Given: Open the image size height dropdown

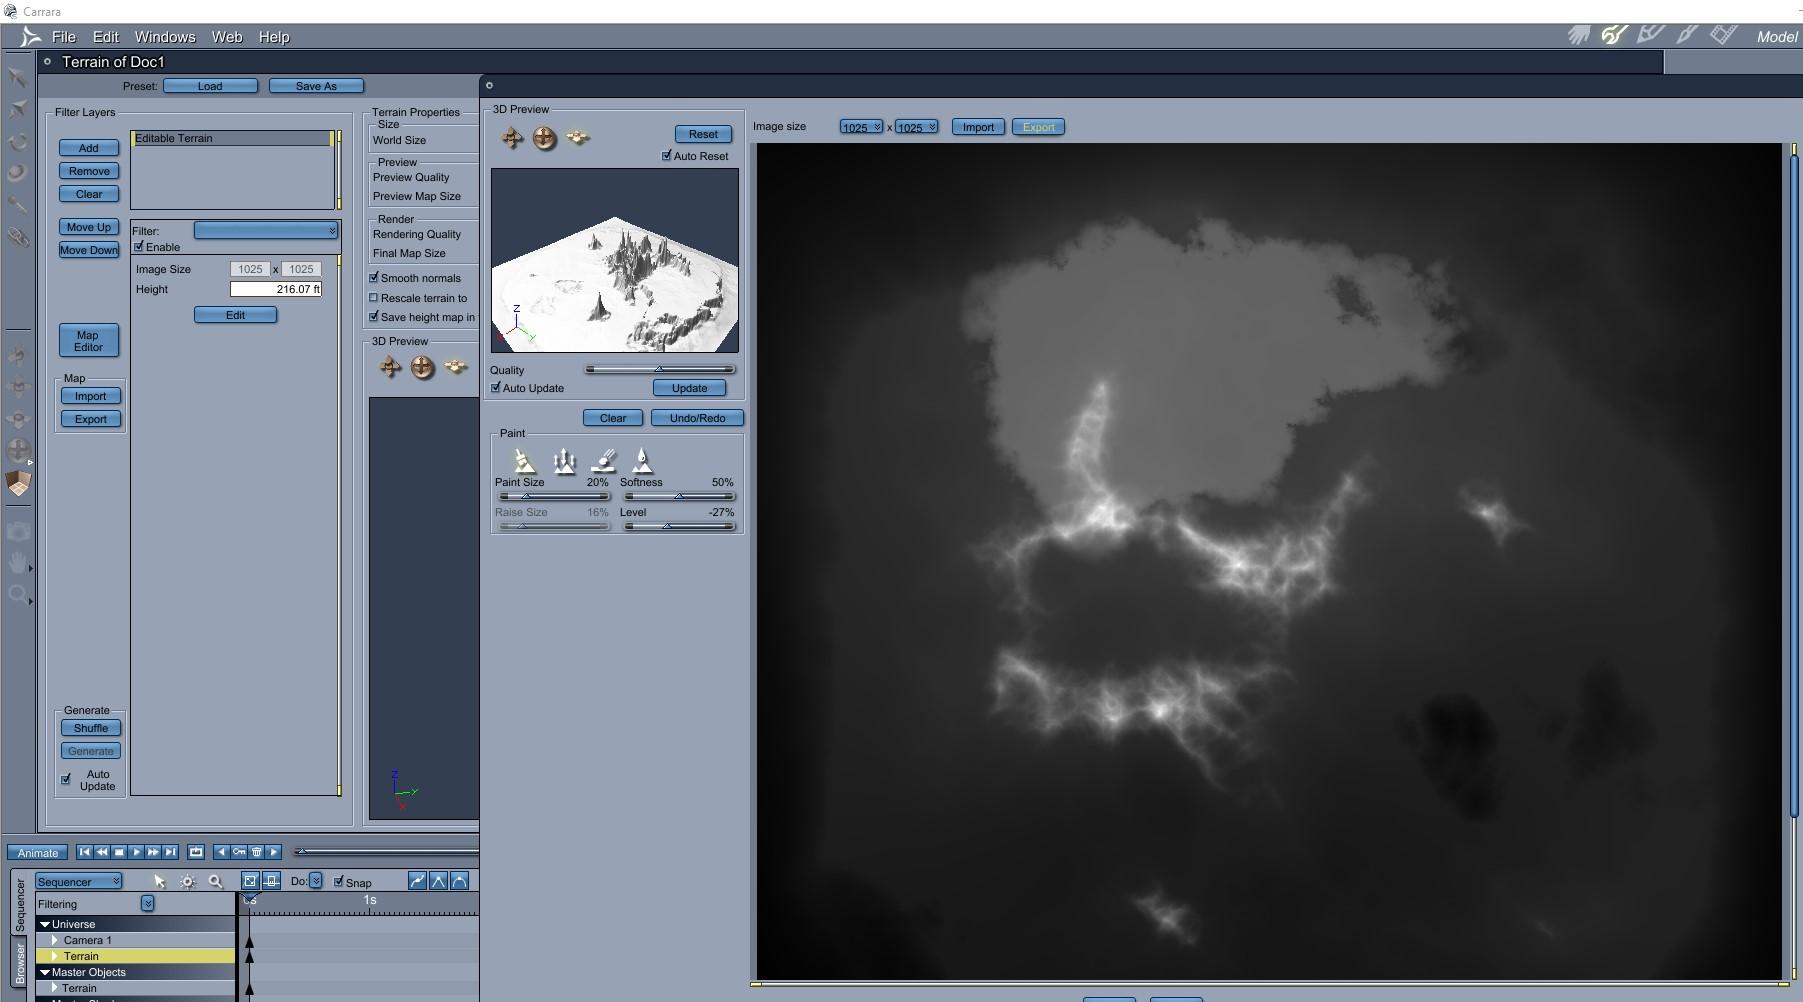Looking at the screenshot, I should [x=916, y=127].
